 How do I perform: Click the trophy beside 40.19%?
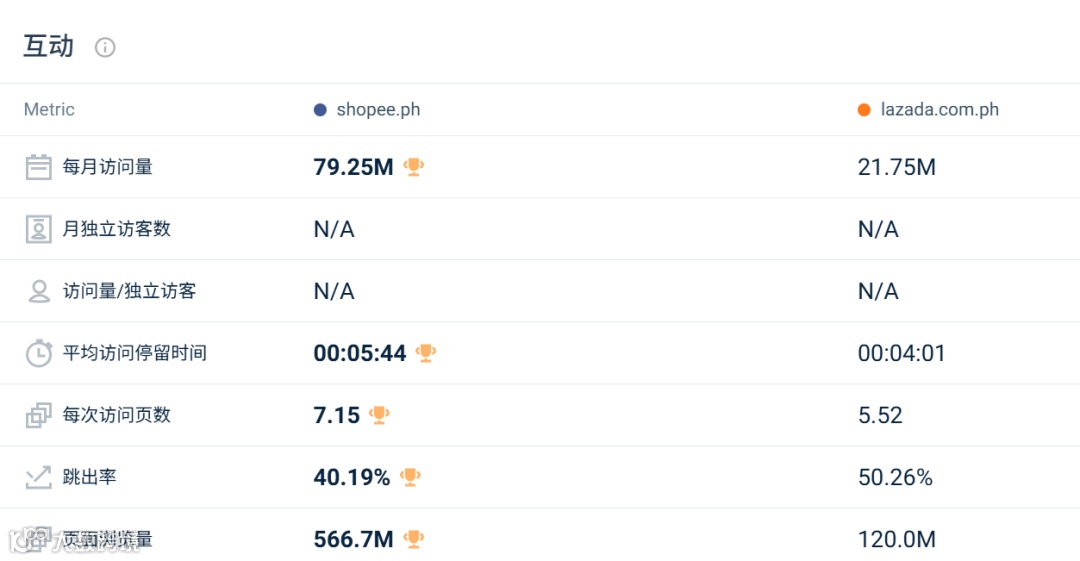tap(410, 477)
